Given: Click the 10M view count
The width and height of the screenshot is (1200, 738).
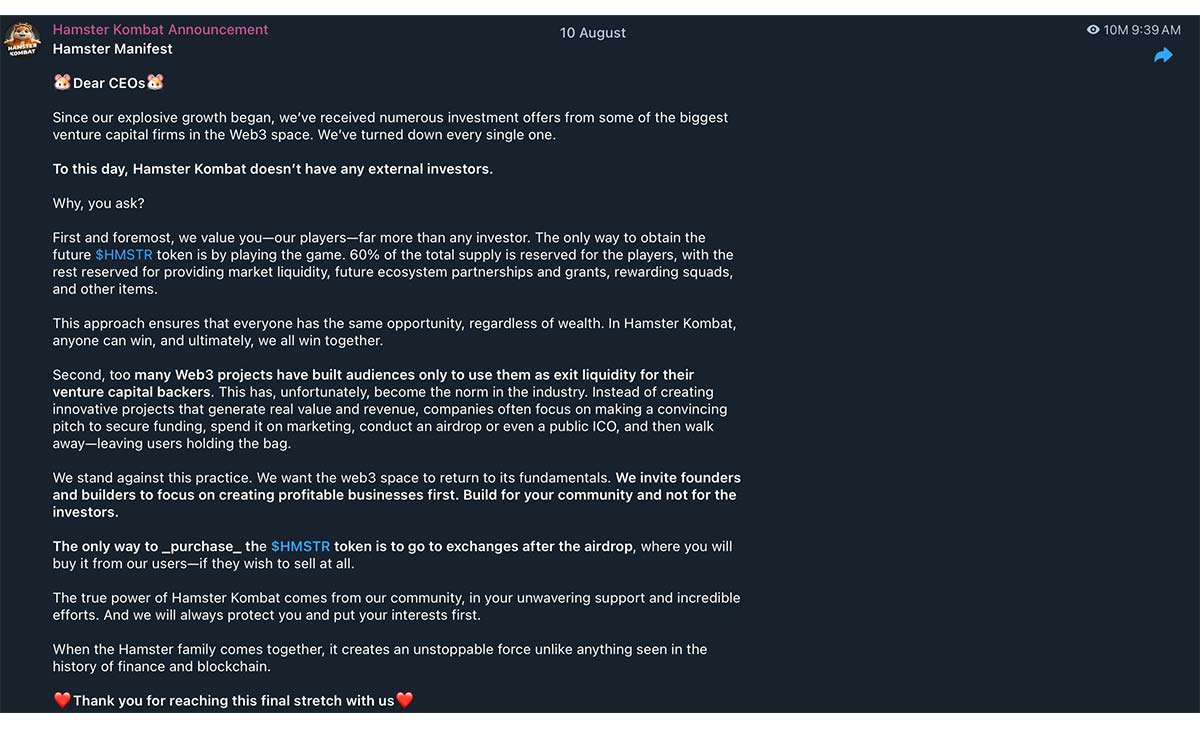Looking at the screenshot, I should coord(1115,30).
